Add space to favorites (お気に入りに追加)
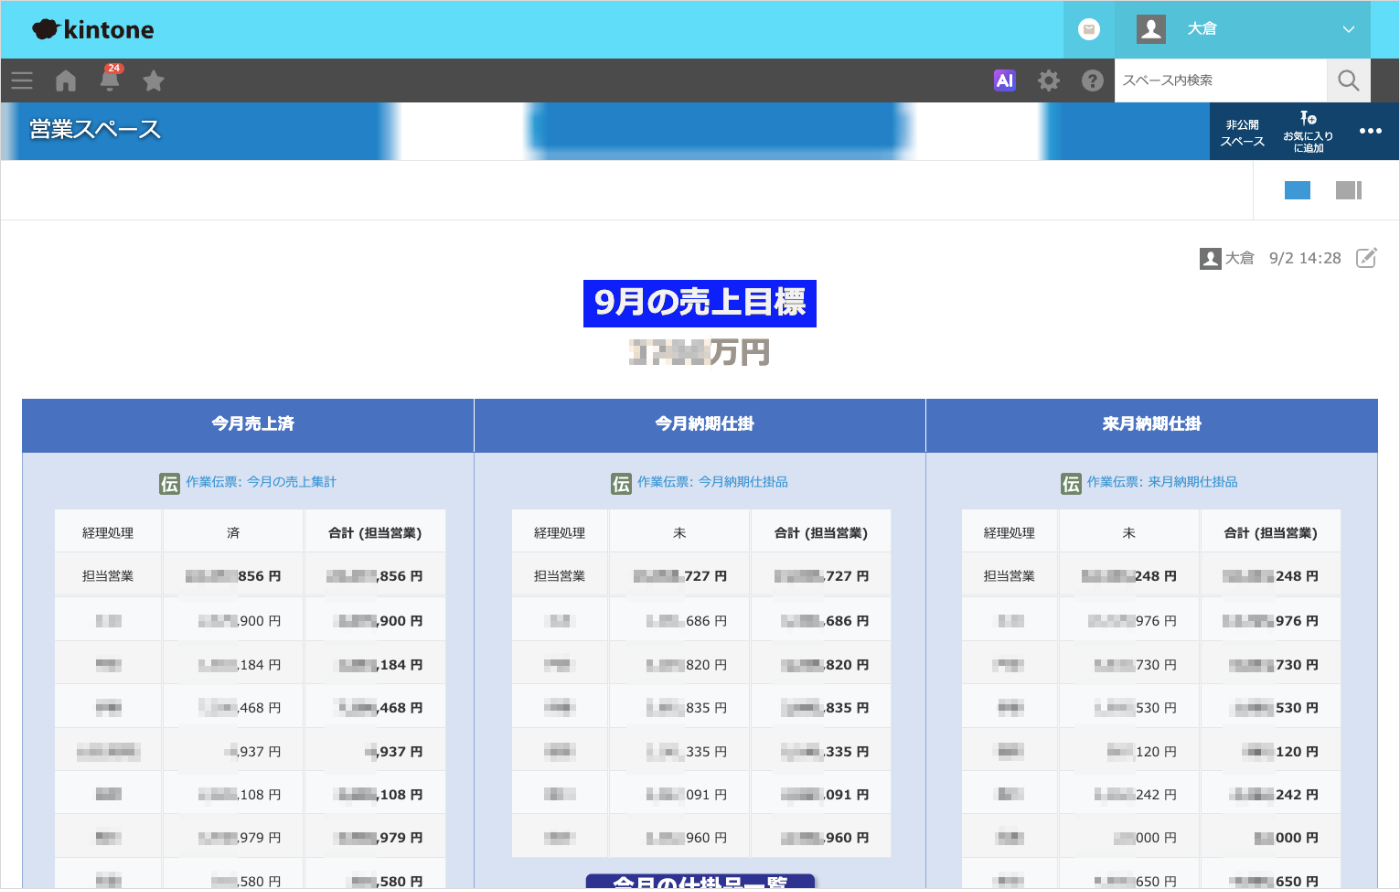Screen dimensions: 1400x892 click(x=1308, y=132)
